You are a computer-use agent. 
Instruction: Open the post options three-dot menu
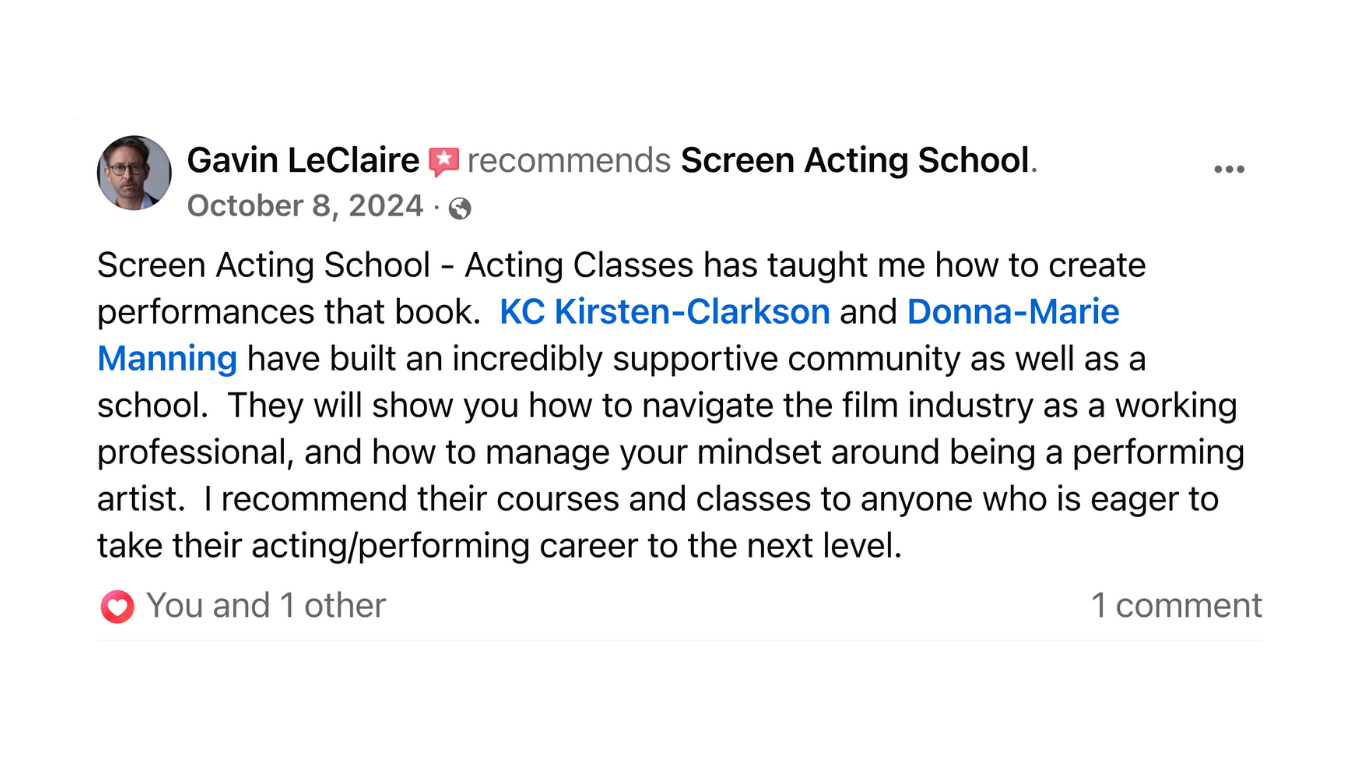click(x=1228, y=169)
